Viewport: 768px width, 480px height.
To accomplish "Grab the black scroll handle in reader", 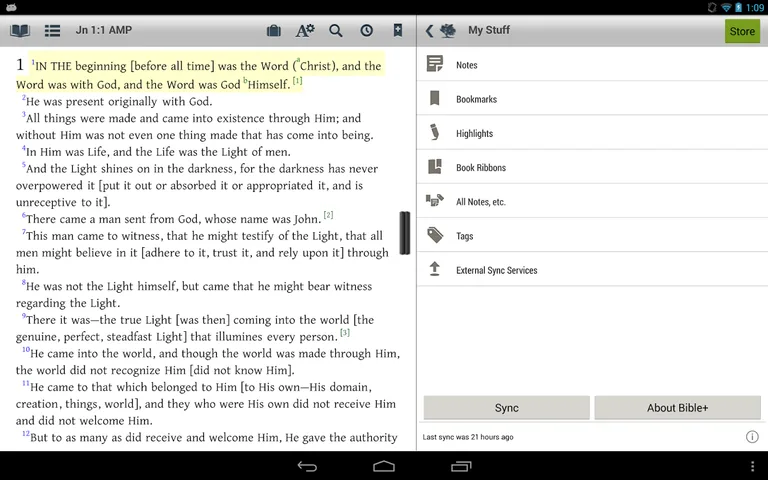I will click(405, 233).
